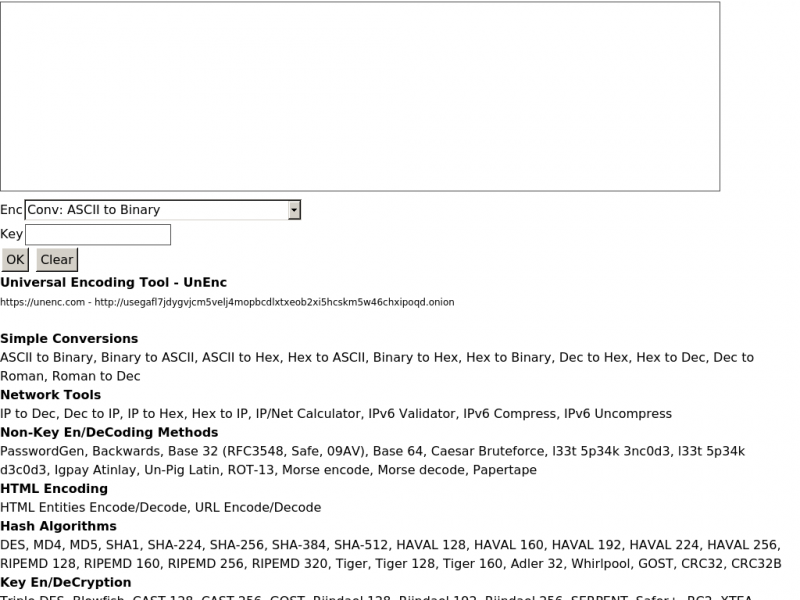Click the 'Key En/DeCryption' heading
The image size is (800, 600).
[66, 583]
